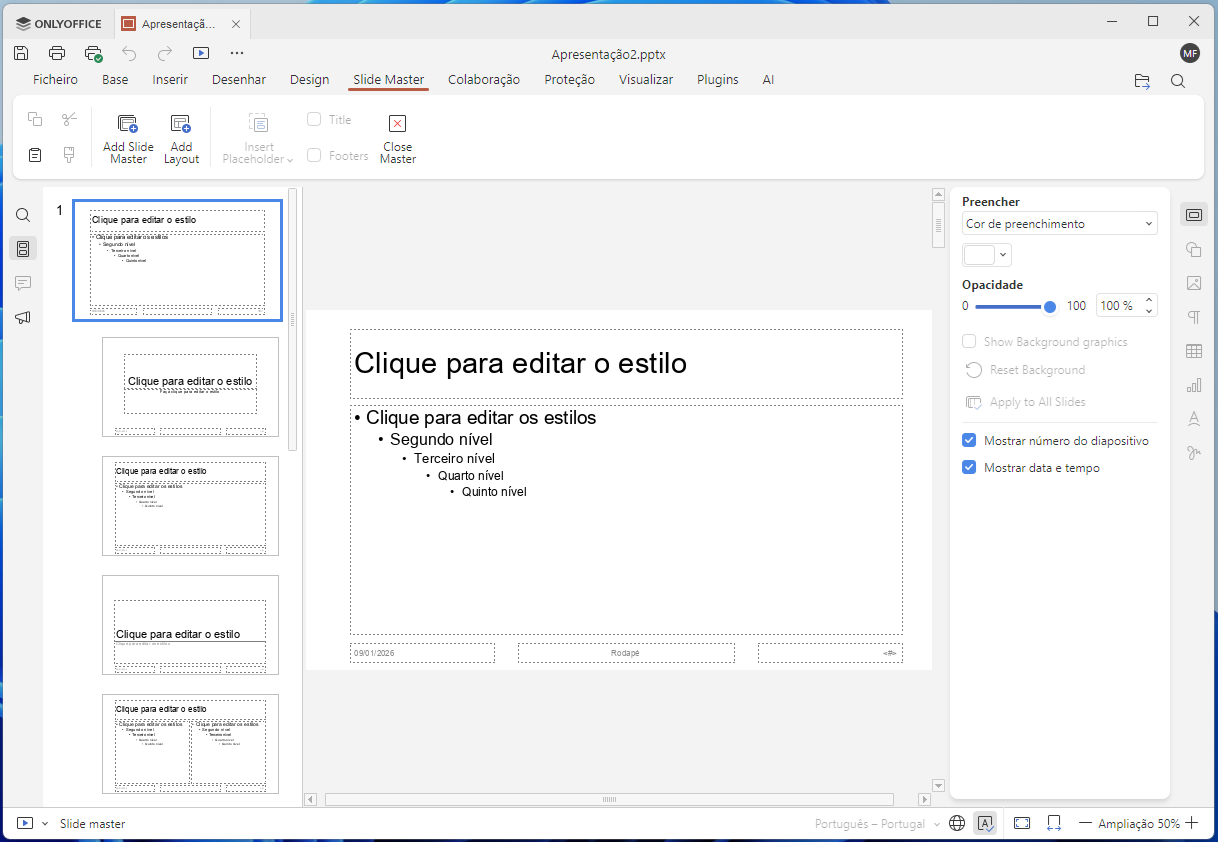Viewport: 1218px width, 842px height.
Task: Enable the Footers checkbox
Action: (315, 155)
